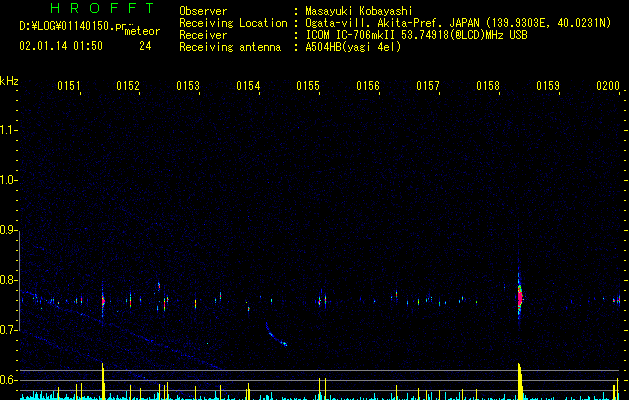629x400 pixels.
Task: Click the date stamp 02.01.14 01:50
Action: pyautogui.click(x=61, y=46)
